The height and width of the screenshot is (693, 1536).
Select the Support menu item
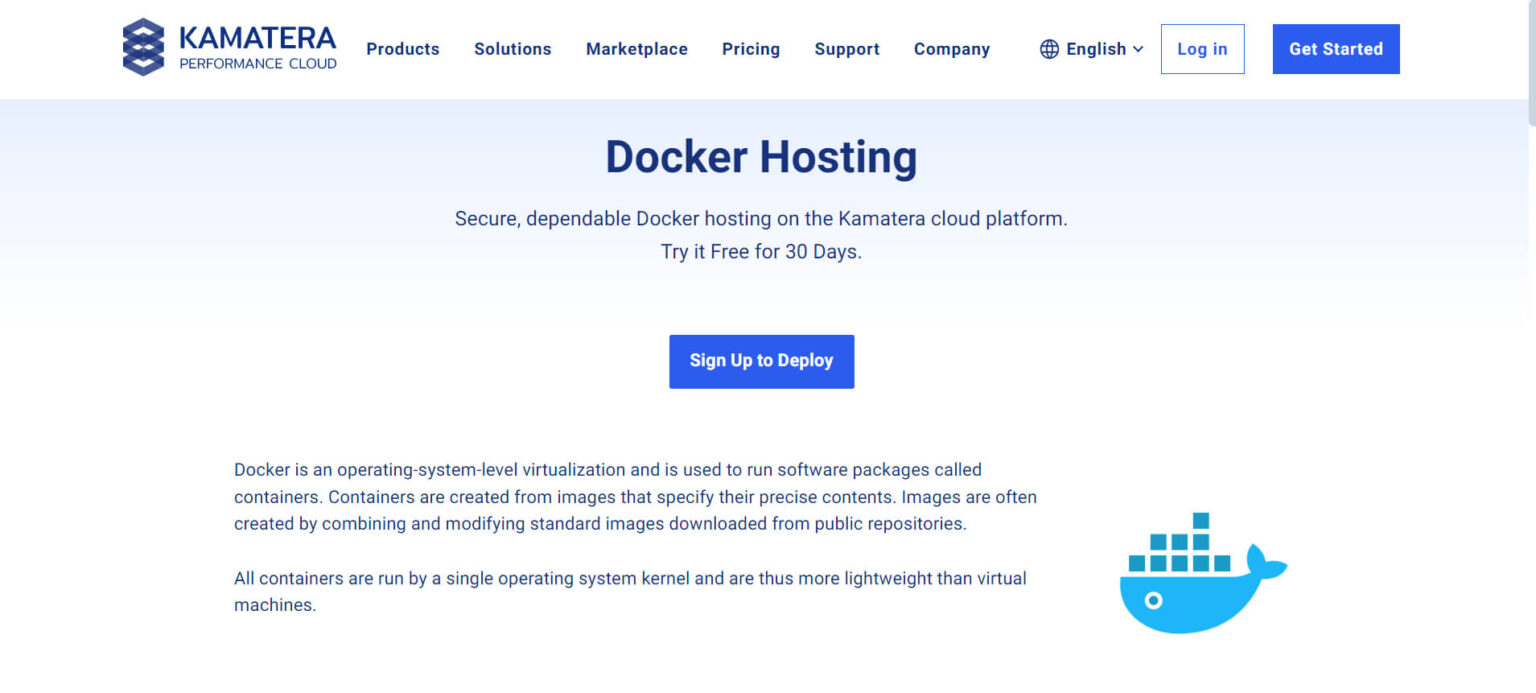tap(847, 49)
